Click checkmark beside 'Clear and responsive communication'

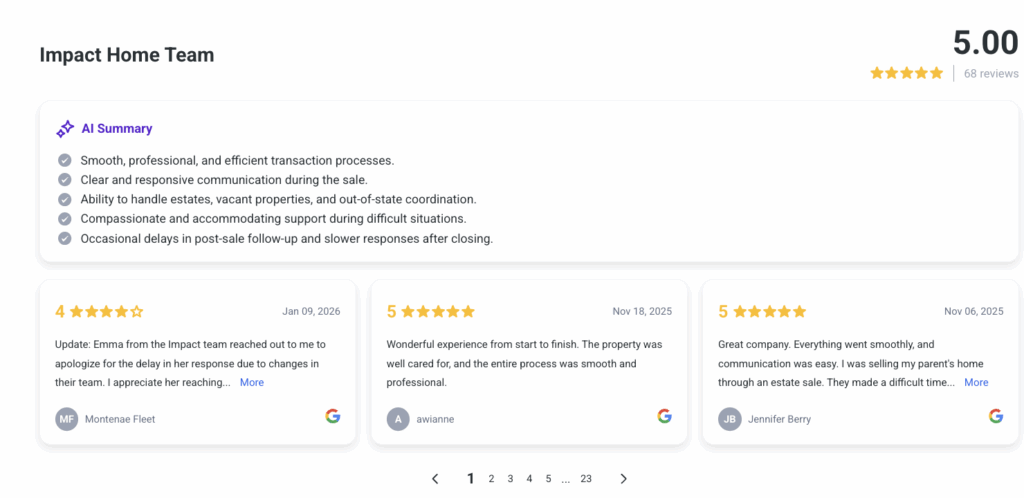[65, 180]
